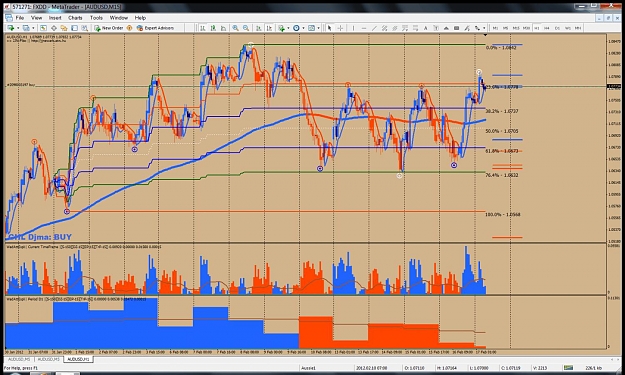625x375 pixels.
Task: Switch to D1 timeframe
Action: tap(557, 28)
